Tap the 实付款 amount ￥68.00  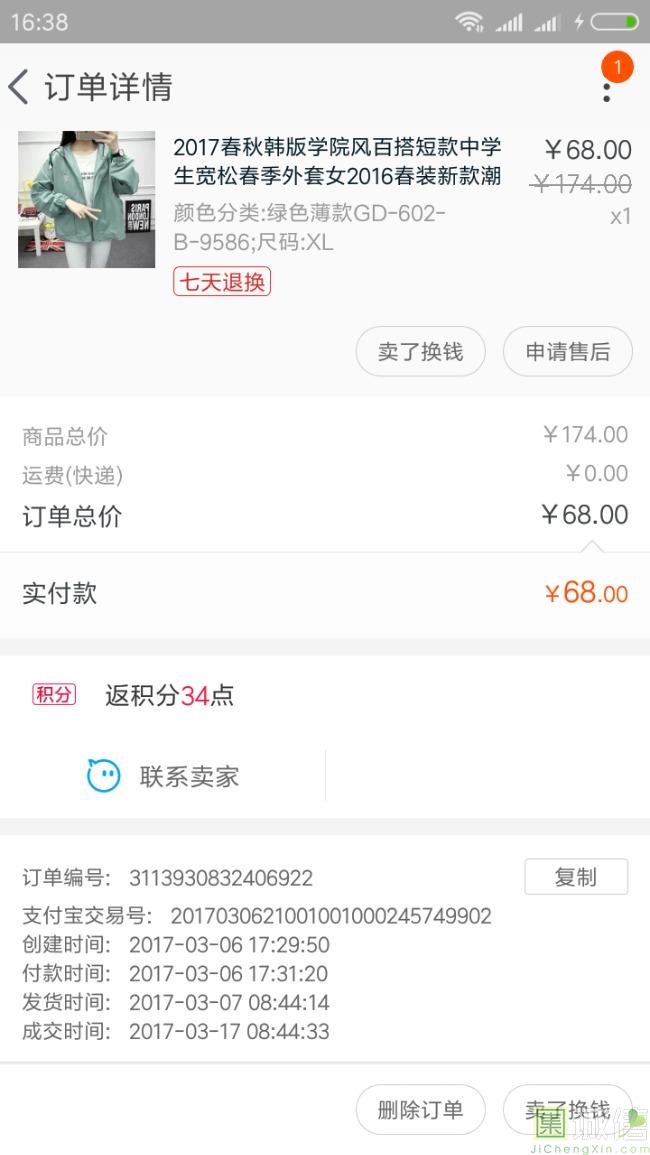pyautogui.click(x=586, y=593)
